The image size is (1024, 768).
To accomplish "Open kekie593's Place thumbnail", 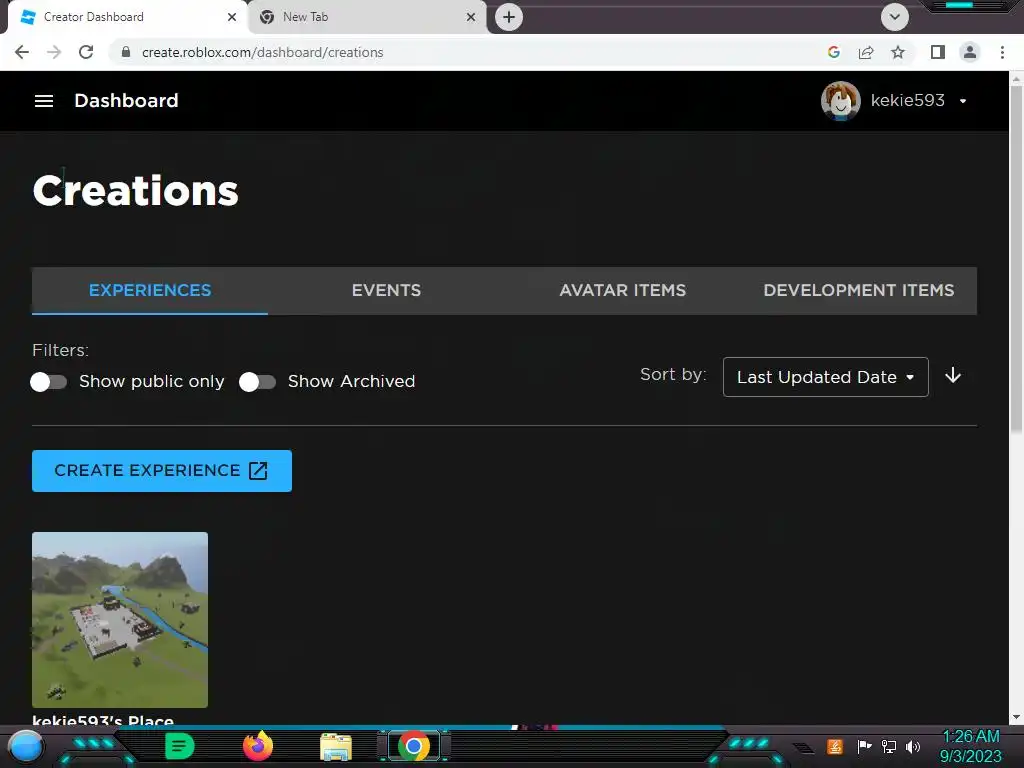I will click(120, 620).
